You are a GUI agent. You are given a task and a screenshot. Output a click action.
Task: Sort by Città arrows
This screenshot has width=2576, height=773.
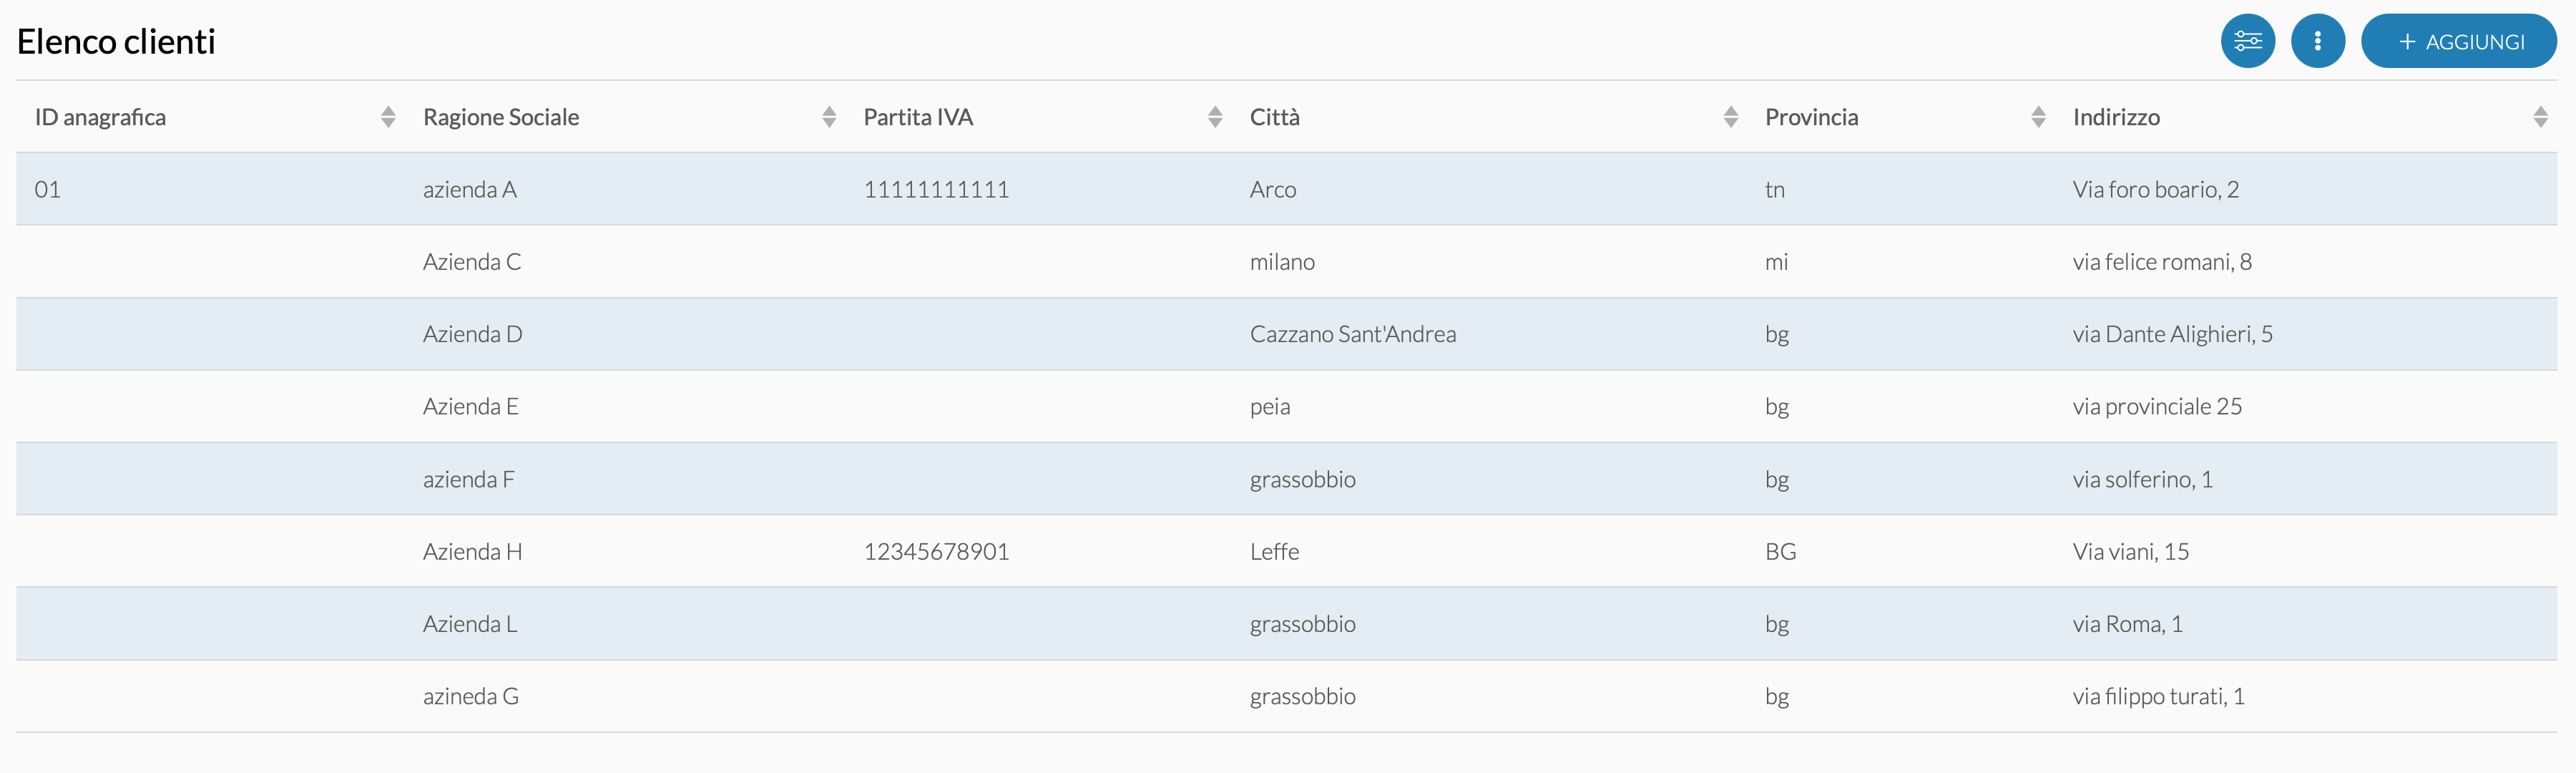(1731, 117)
